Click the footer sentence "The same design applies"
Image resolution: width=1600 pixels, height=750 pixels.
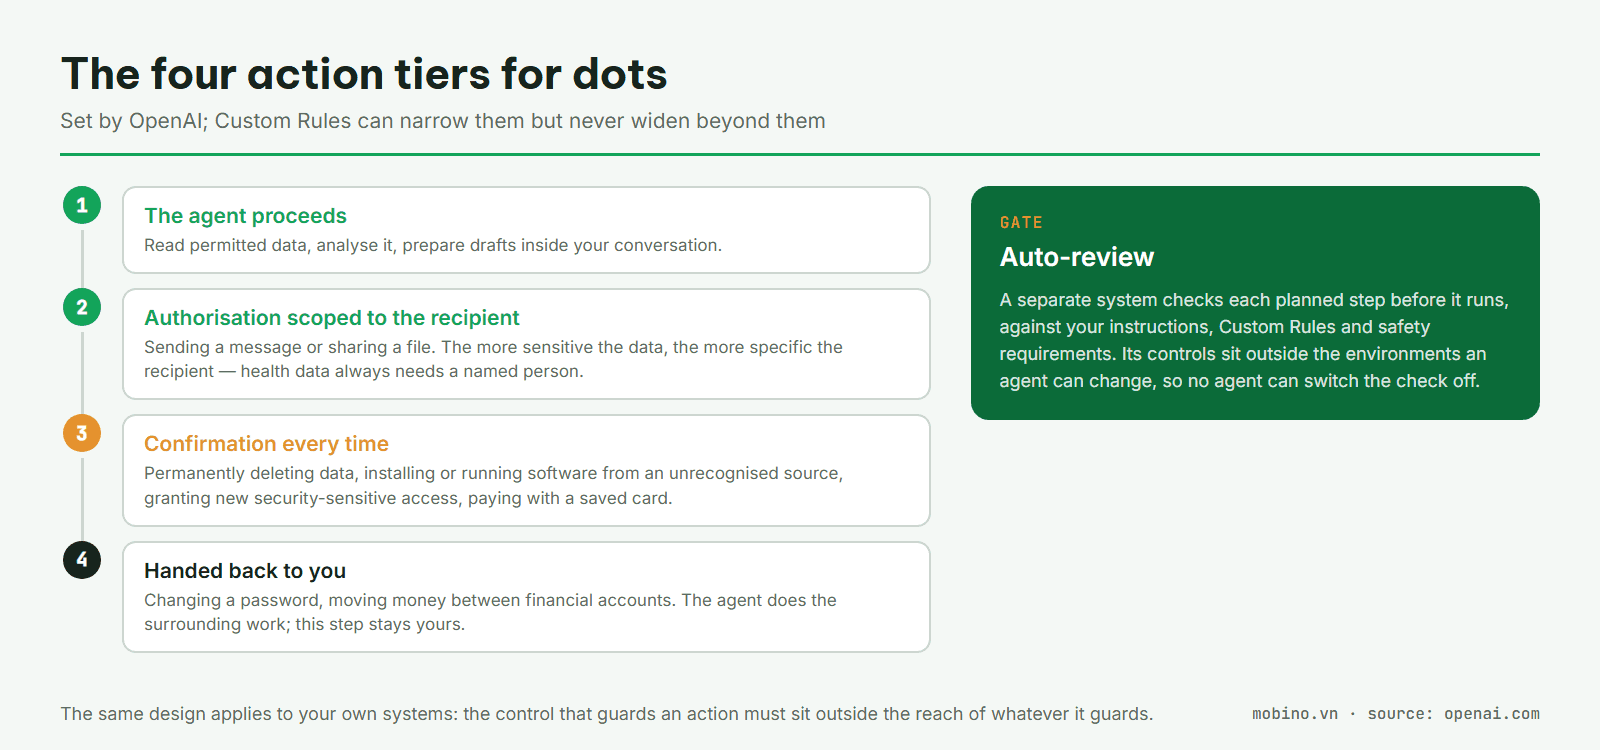pyautogui.click(x=607, y=714)
